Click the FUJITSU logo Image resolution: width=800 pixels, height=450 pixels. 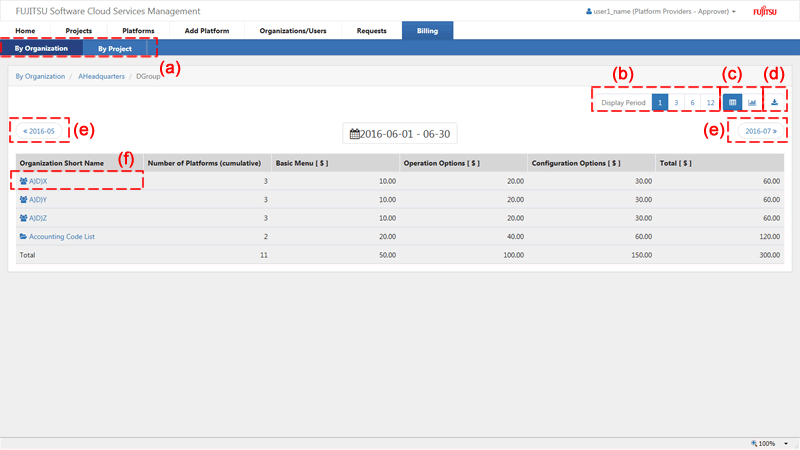coord(765,11)
